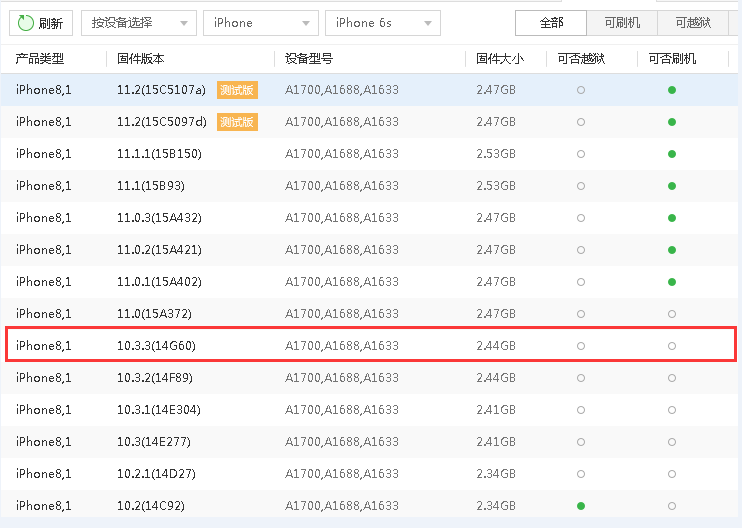The width and height of the screenshot is (742, 528).
Task: Select firmware version 10.3.1(14E304)
Action: [x=159, y=410]
